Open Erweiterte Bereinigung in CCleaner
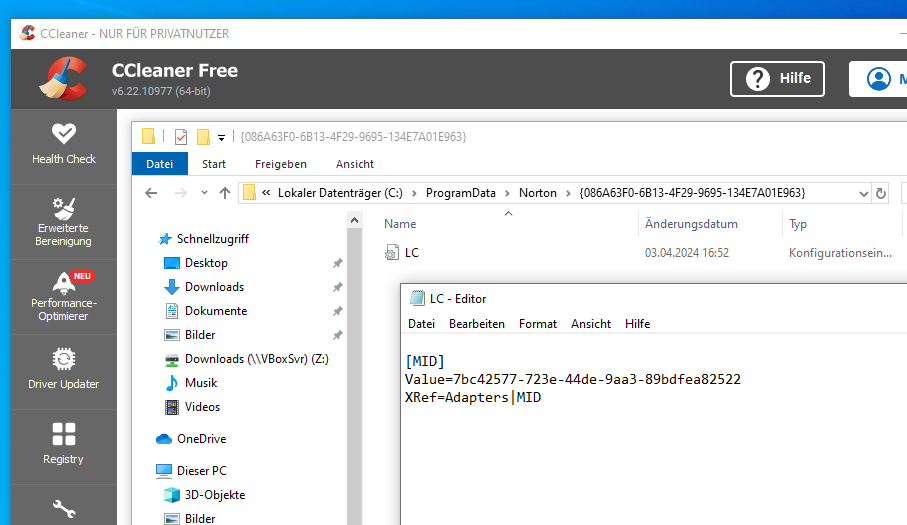Image resolution: width=907 pixels, height=525 pixels. [x=64, y=221]
